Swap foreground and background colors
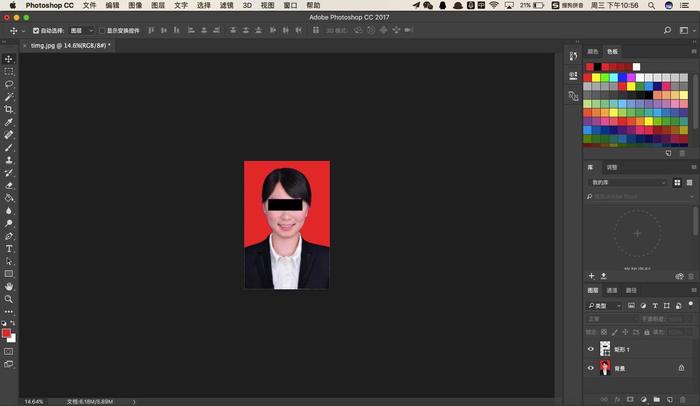The height and width of the screenshot is (406, 700). 12,322
